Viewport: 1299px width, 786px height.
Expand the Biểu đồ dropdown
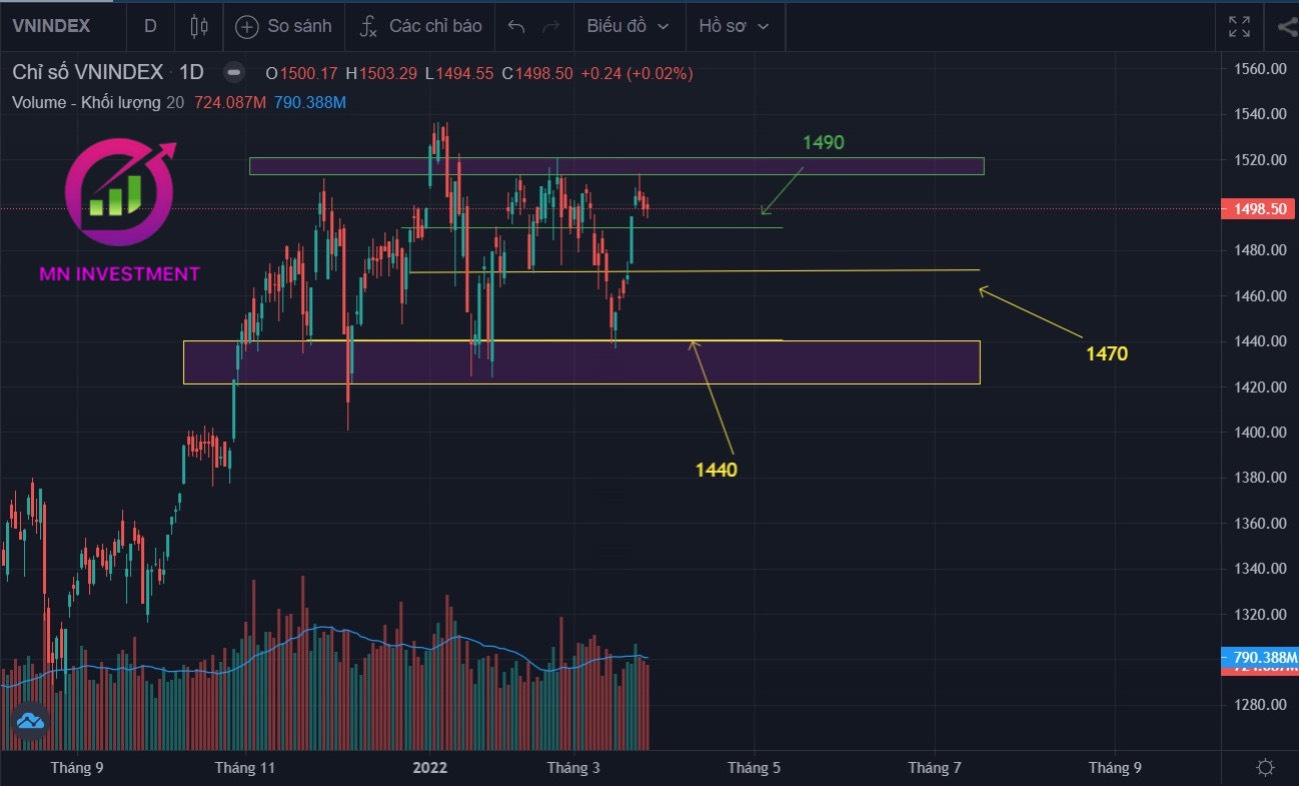628,26
